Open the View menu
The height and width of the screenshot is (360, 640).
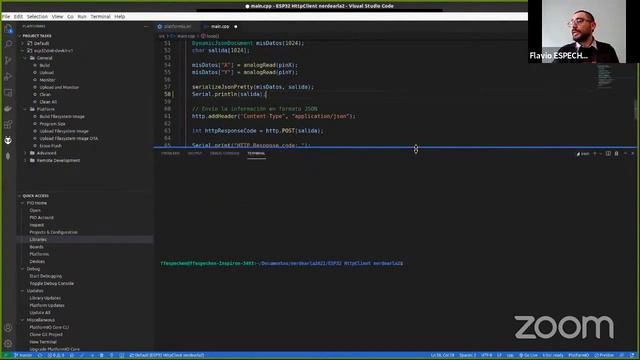(x=58, y=17)
